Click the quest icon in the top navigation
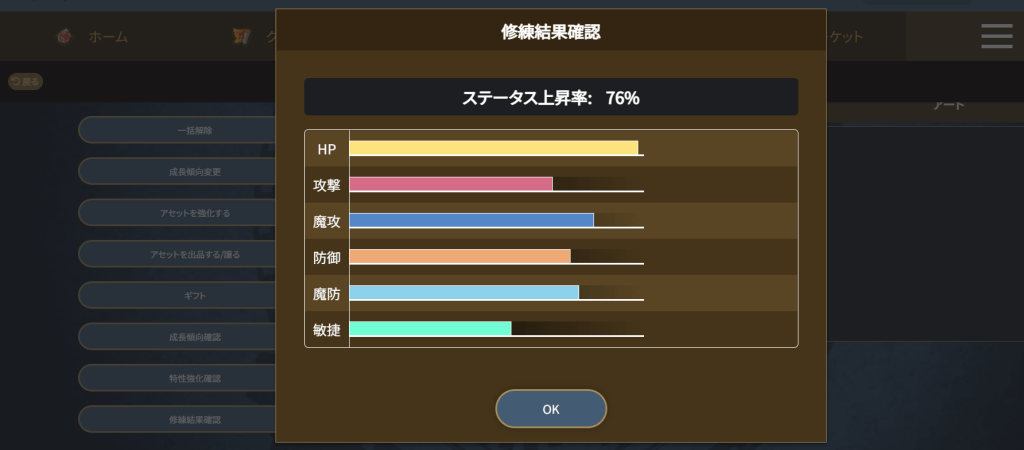 (x=241, y=37)
